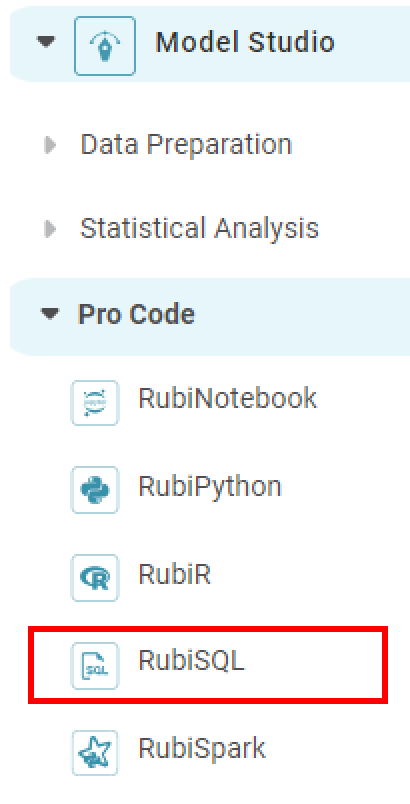
Task: Collapse the Pro Code arrow
Action: click(x=50, y=314)
